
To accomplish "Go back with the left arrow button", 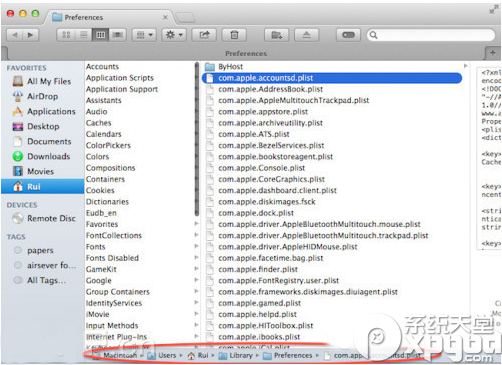I will point(15,35).
